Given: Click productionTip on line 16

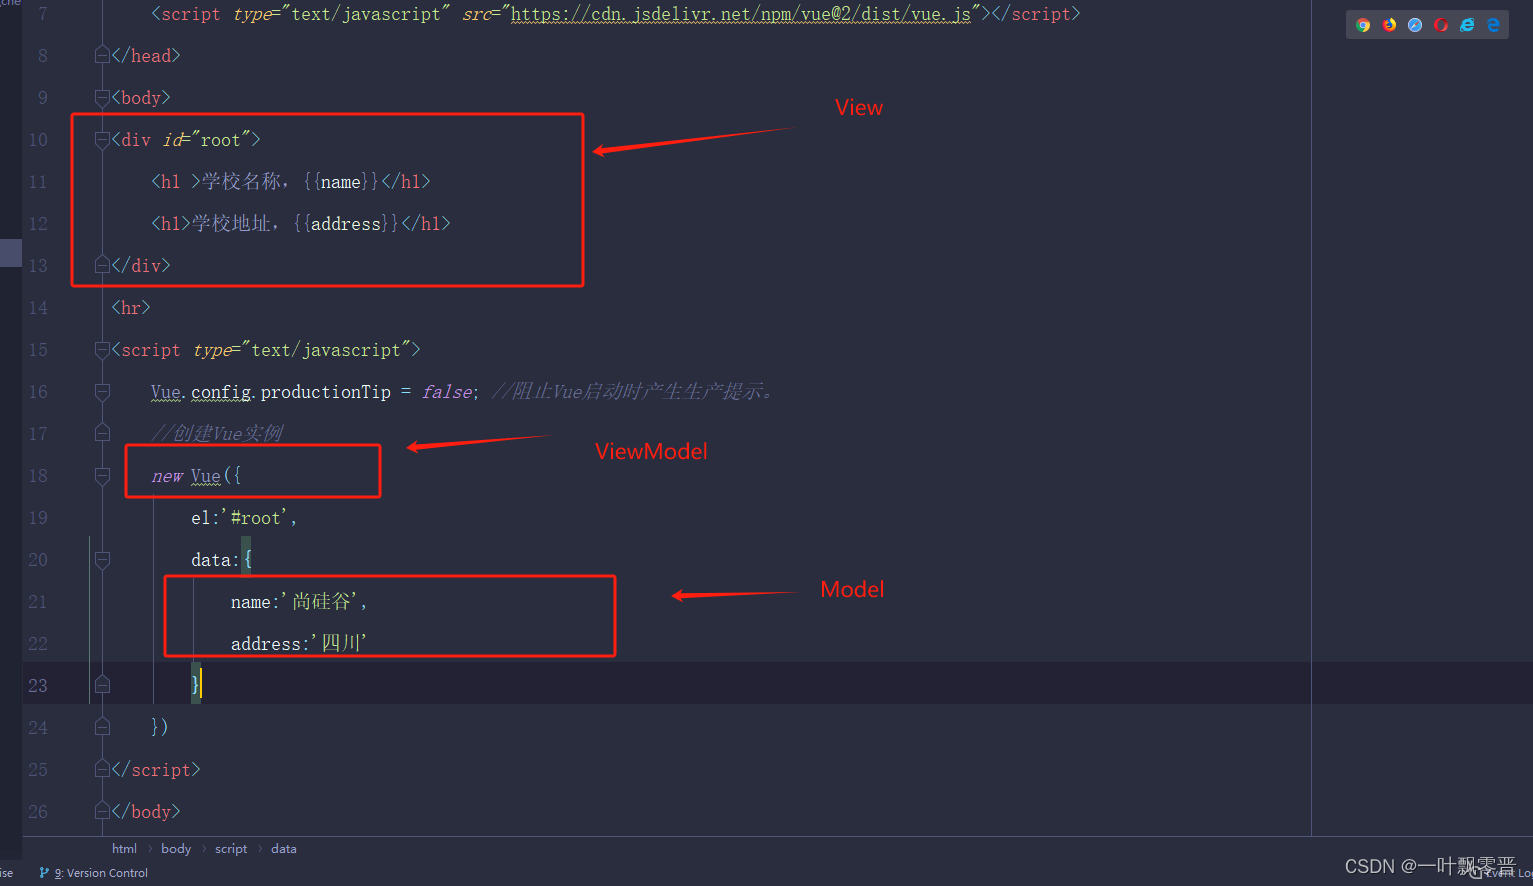Looking at the screenshot, I should click(325, 392).
